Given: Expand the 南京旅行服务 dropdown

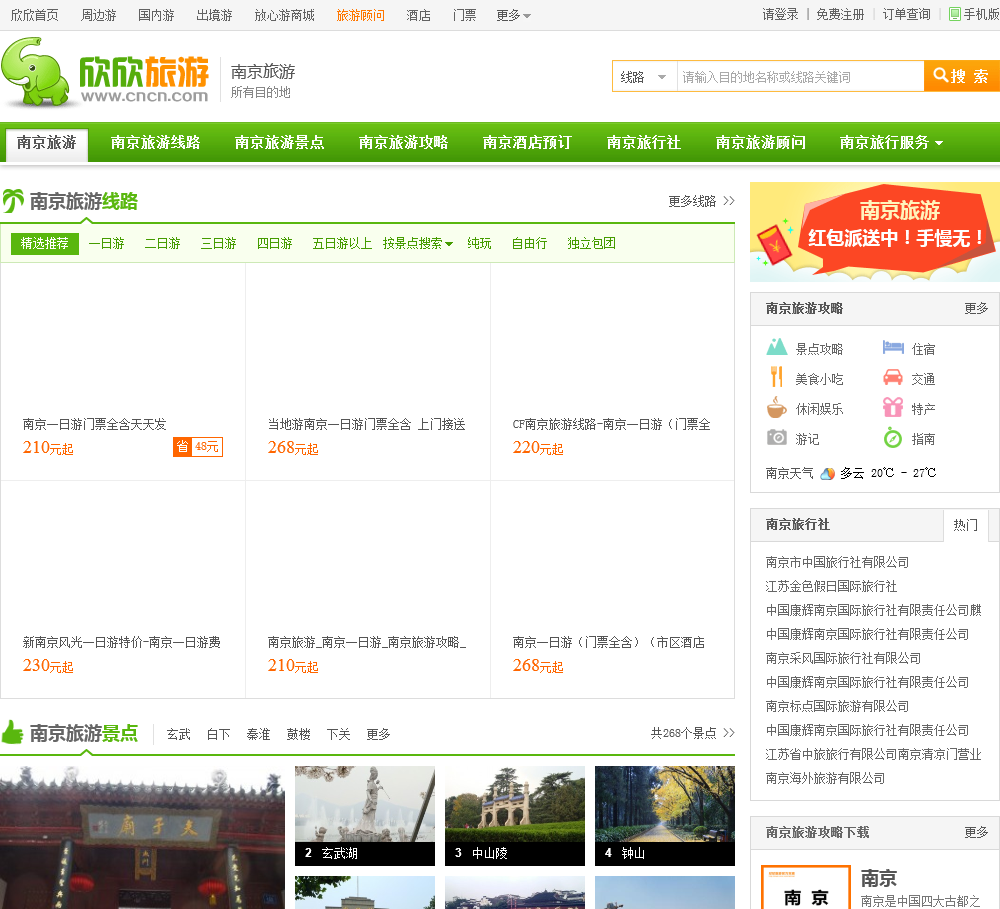Looking at the screenshot, I should click(x=891, y=142).
